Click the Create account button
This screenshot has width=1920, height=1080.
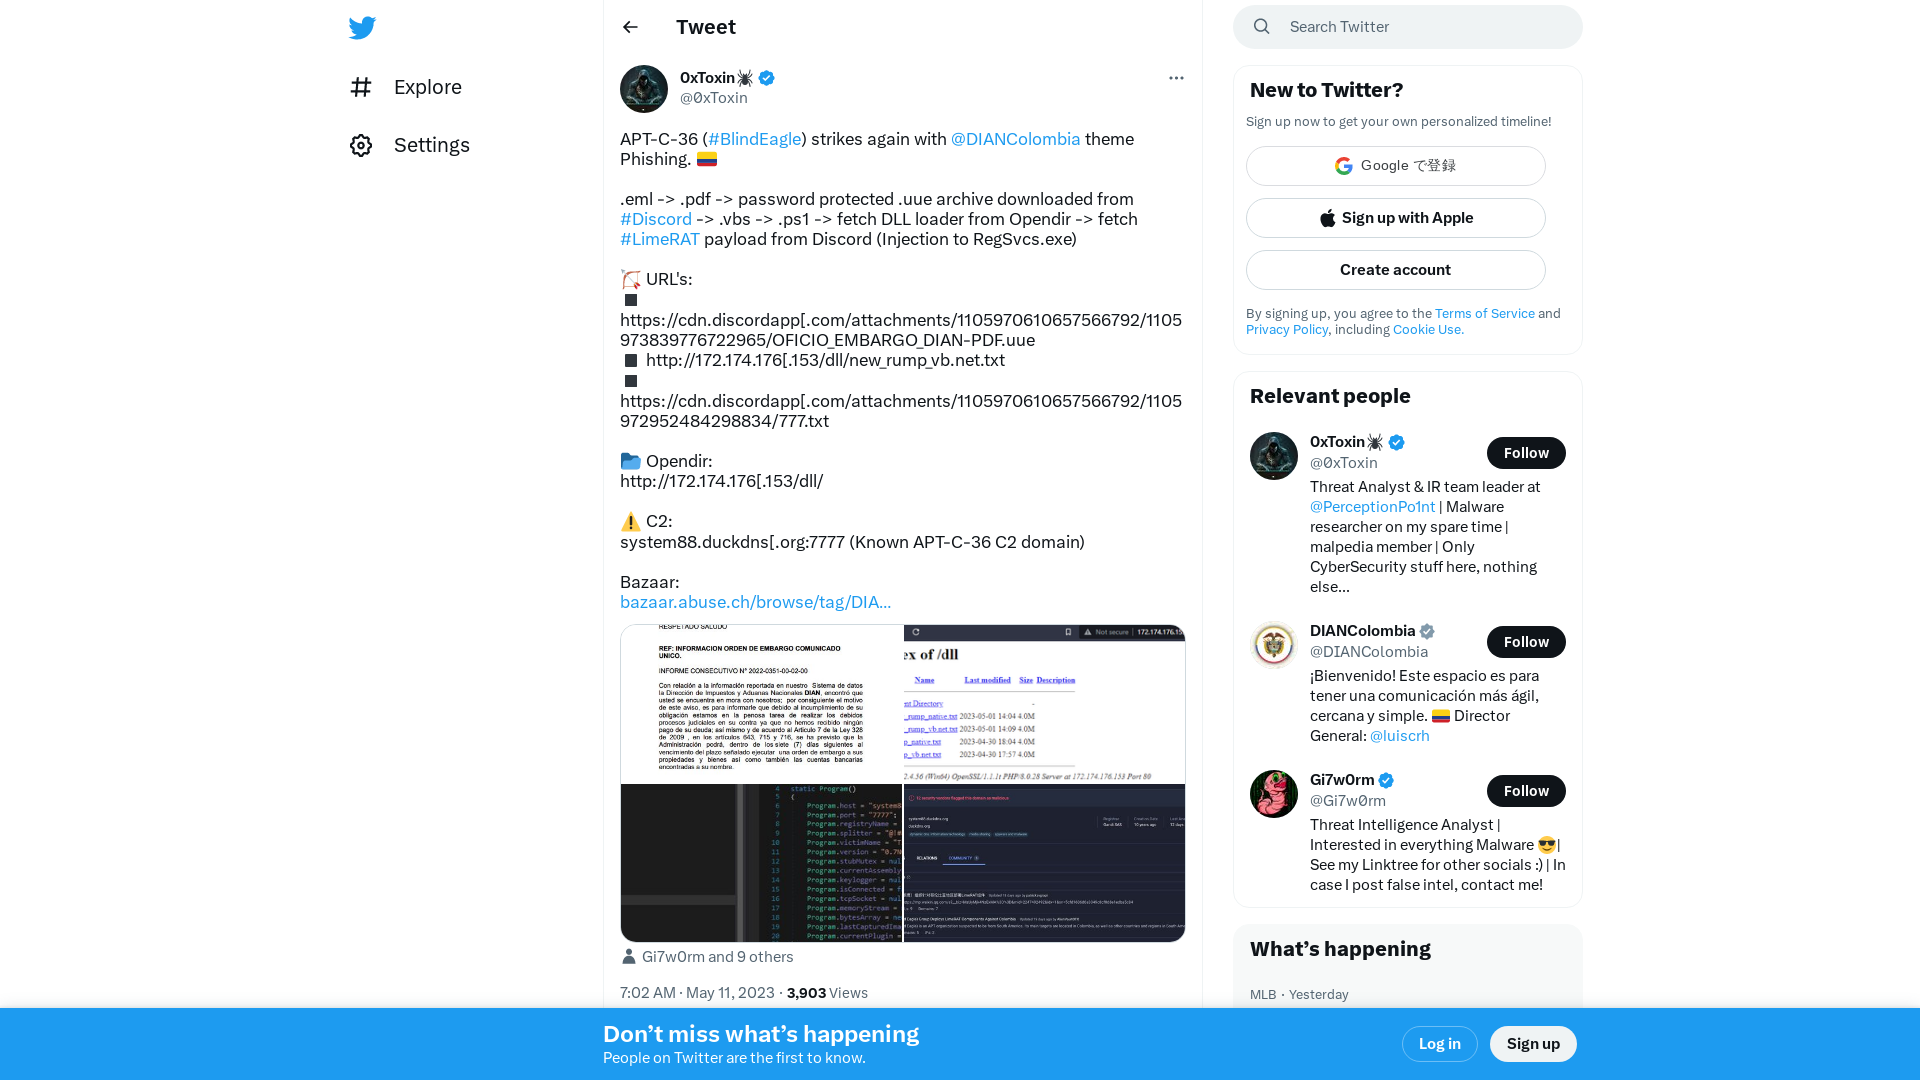click(1395, 269)
